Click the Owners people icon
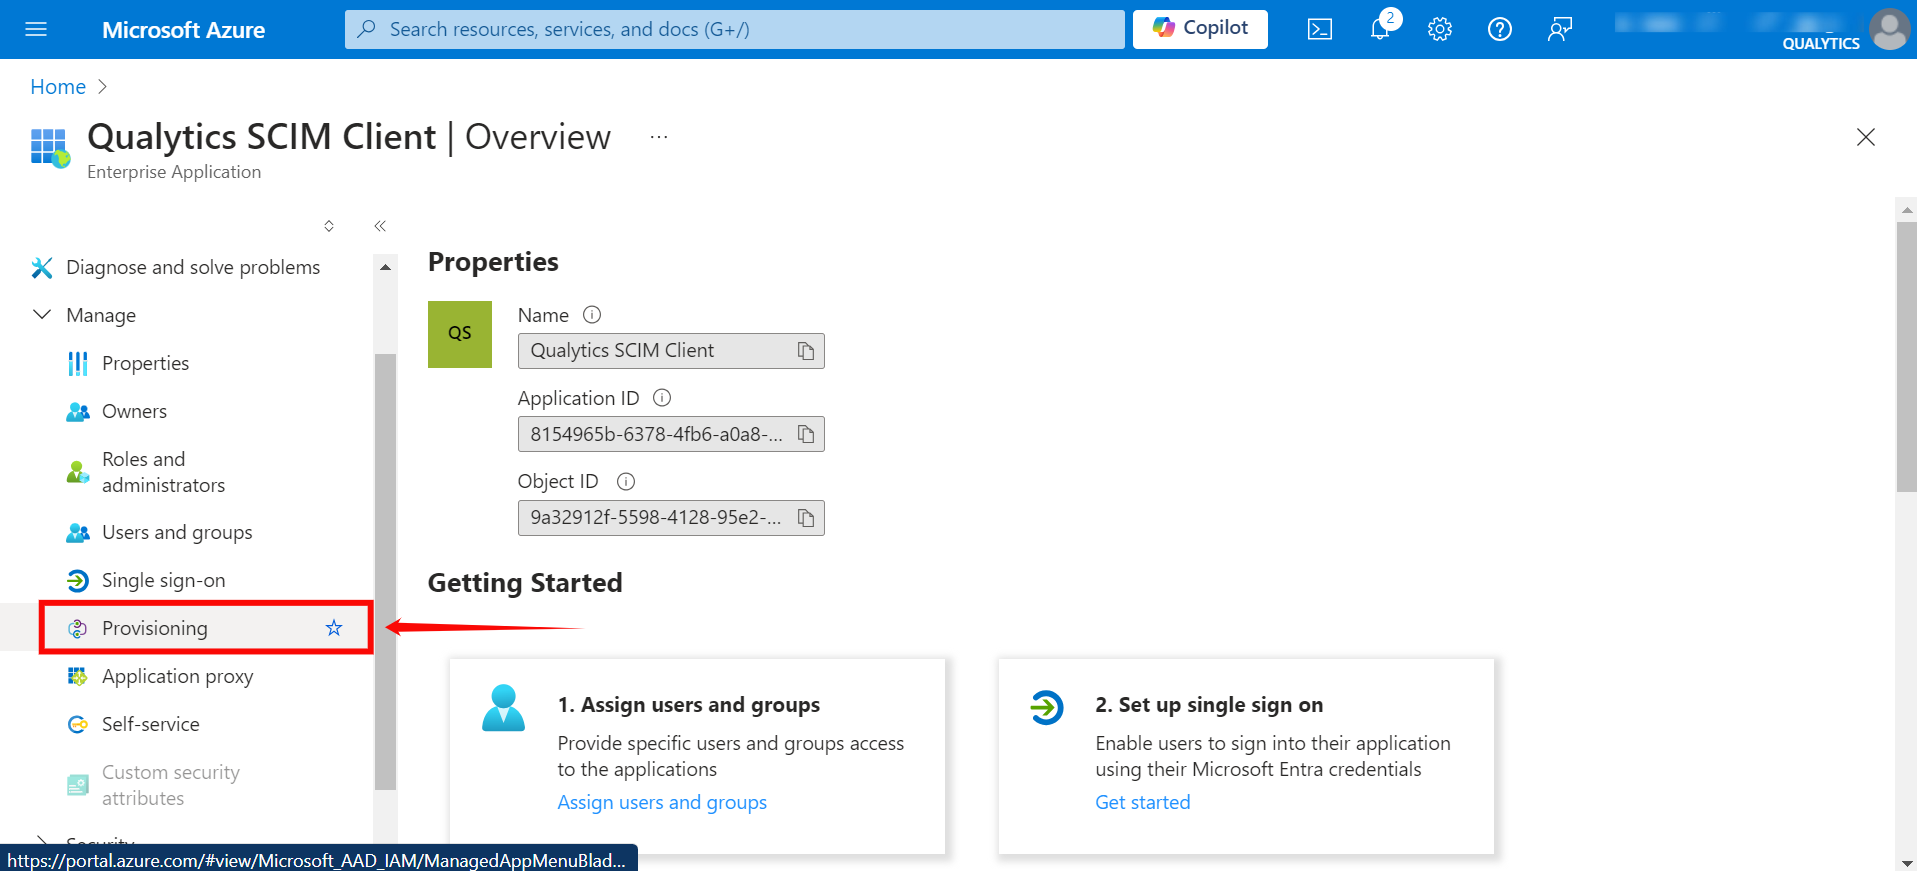The height and width of the screenshot is (871, 1917). [x=78, y=411]
